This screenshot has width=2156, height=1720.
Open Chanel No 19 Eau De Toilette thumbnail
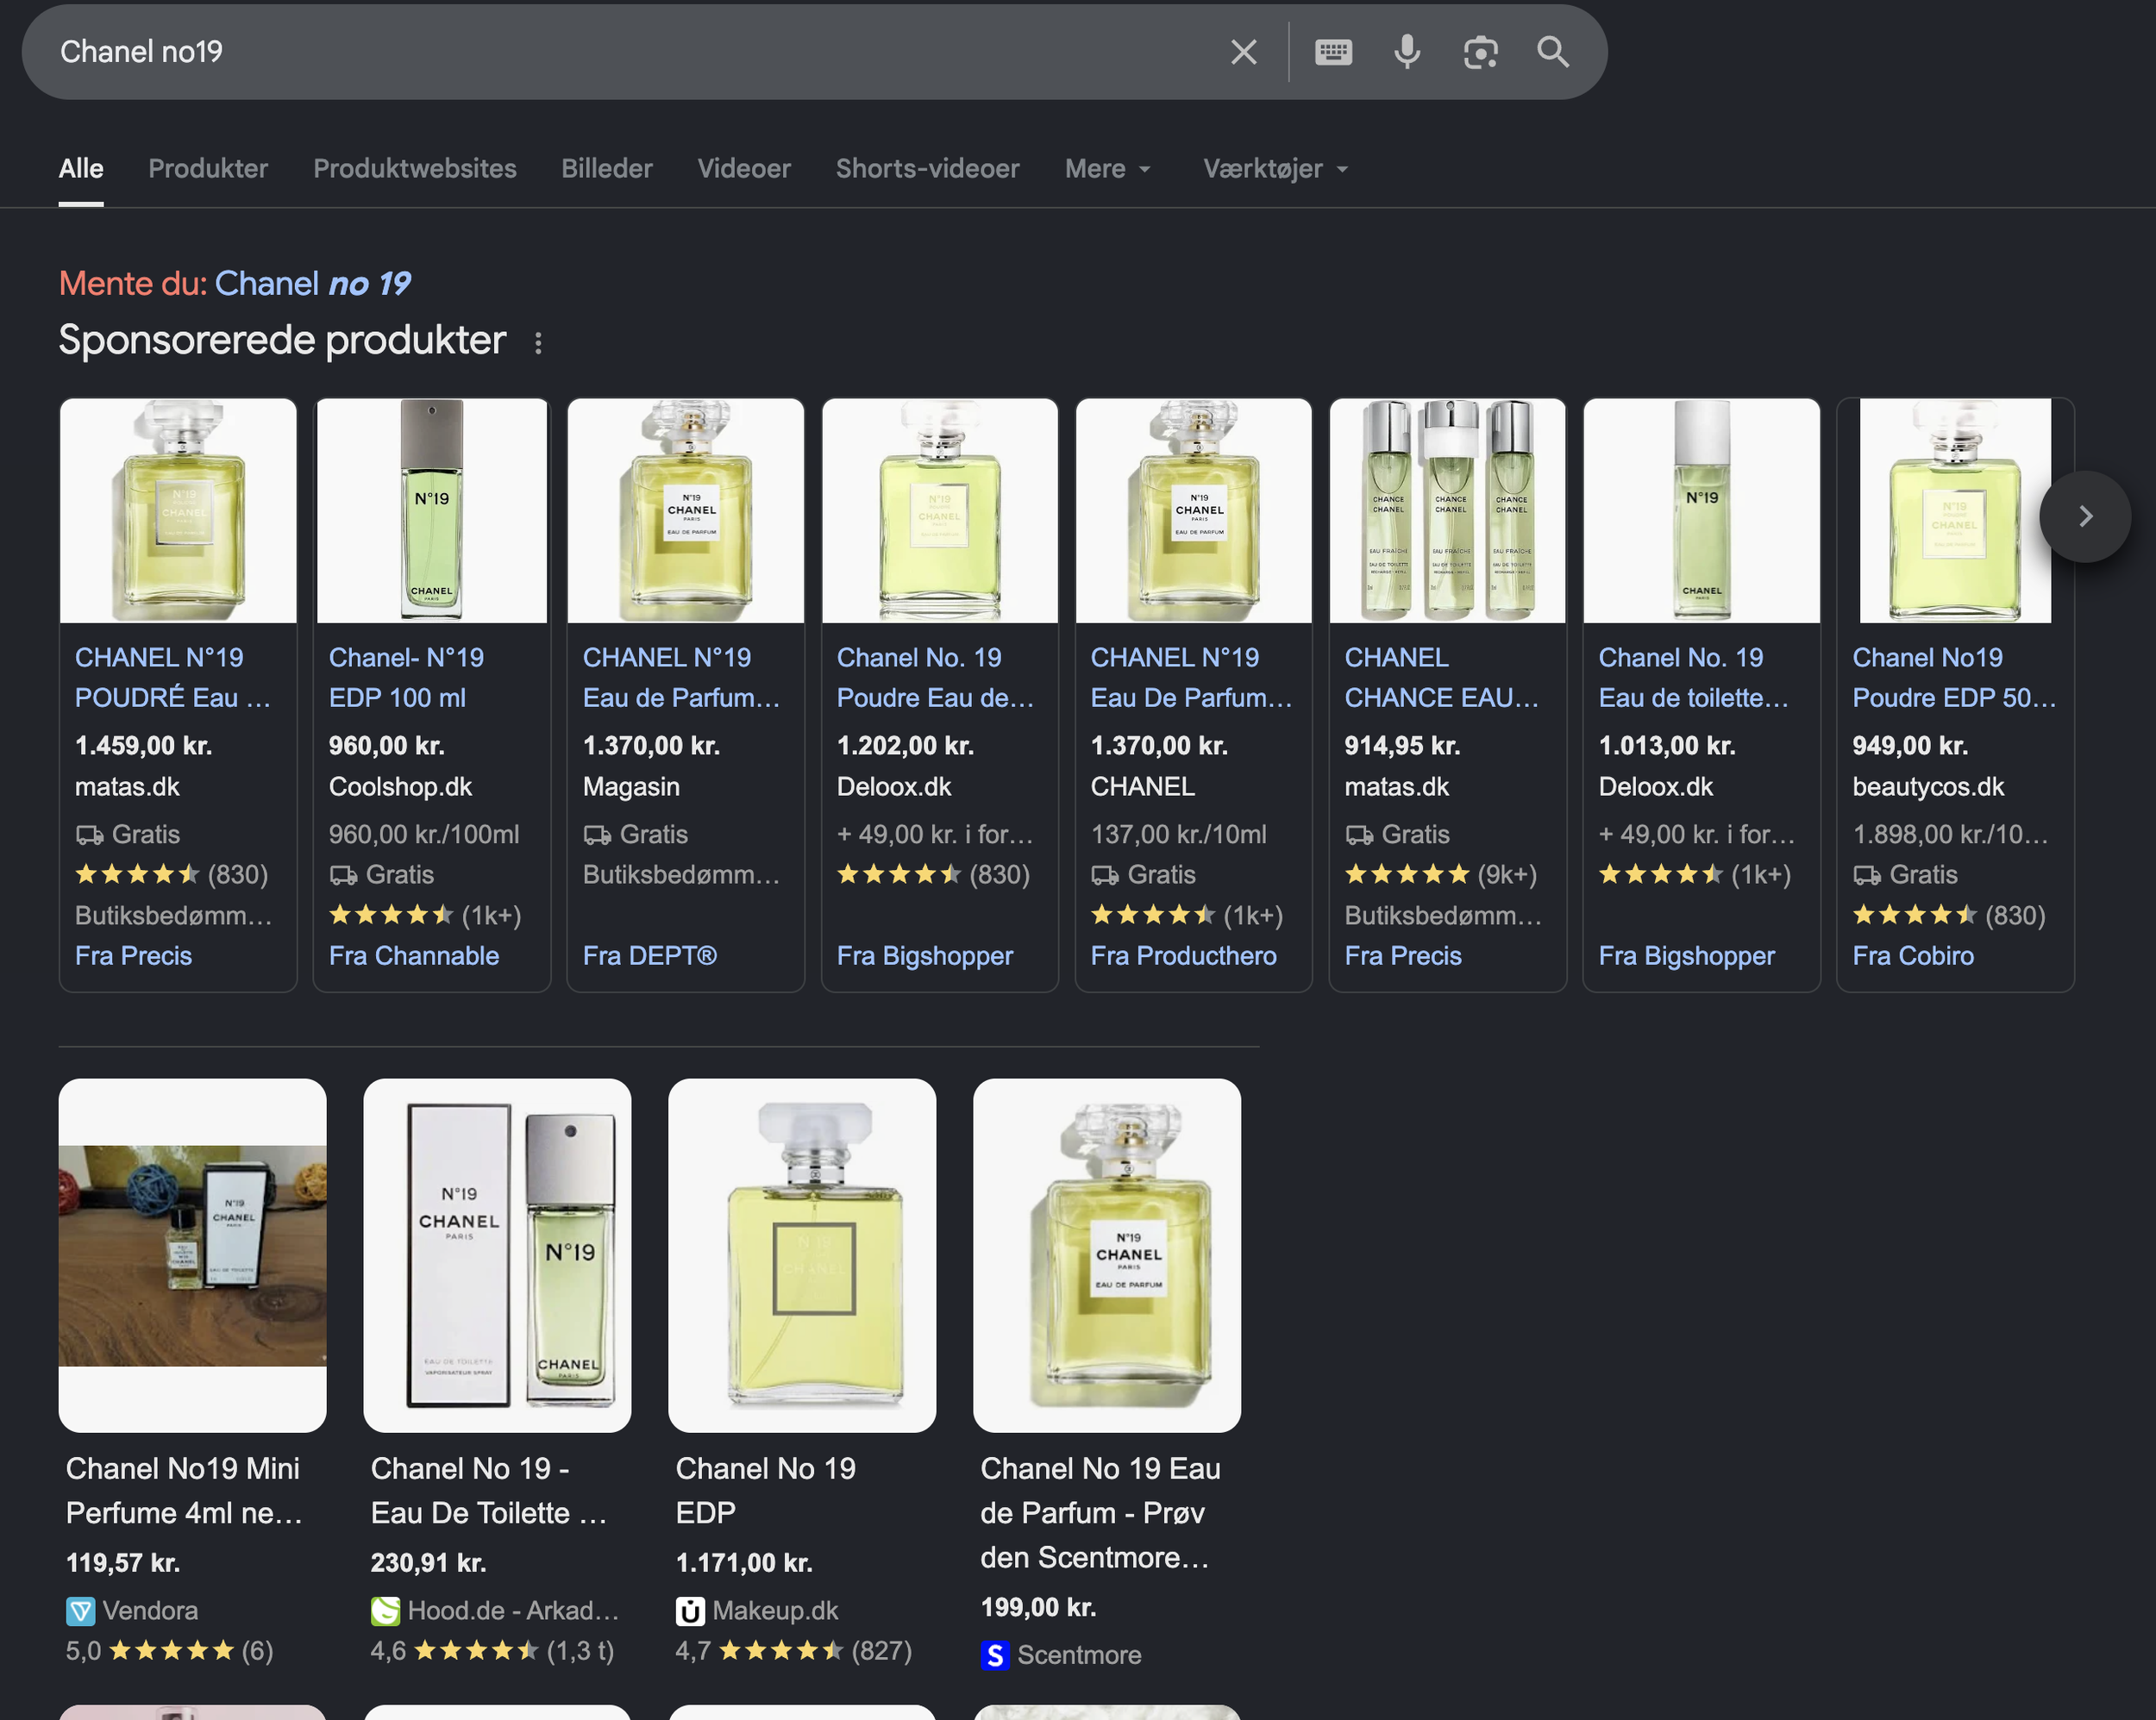(x=498, y=1255)
